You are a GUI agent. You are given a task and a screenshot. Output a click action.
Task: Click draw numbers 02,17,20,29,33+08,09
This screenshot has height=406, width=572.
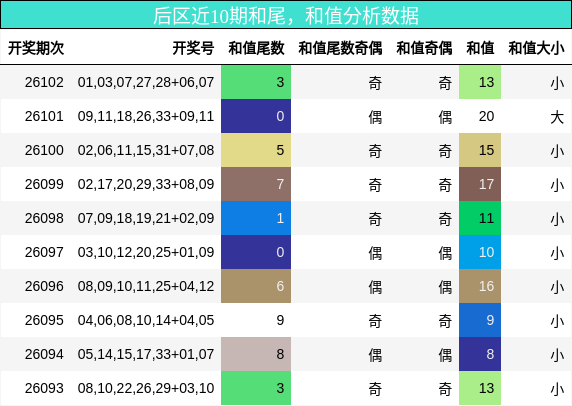(146, 184)
